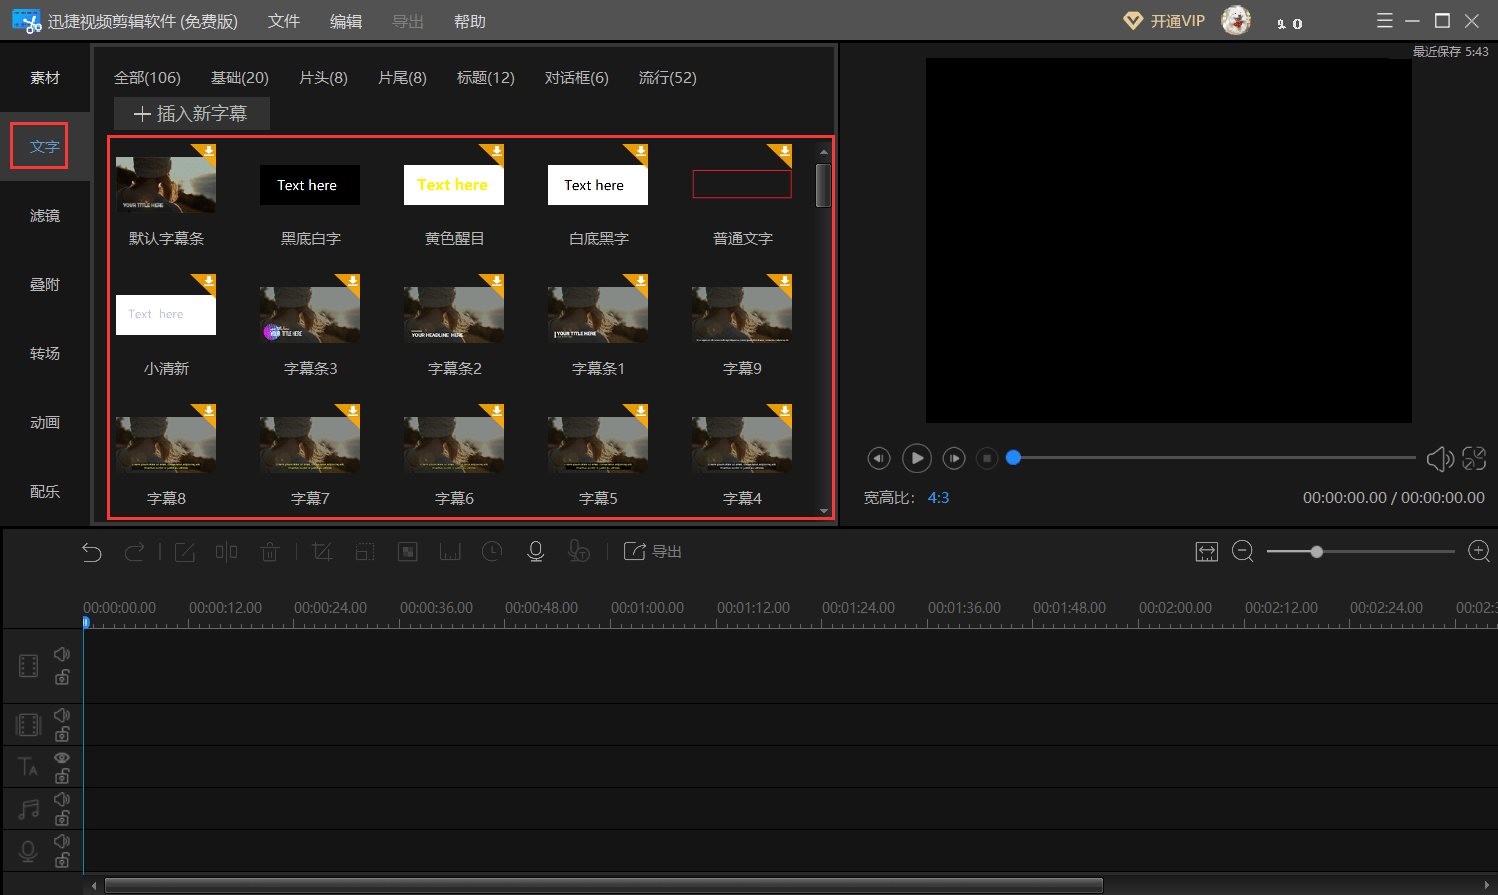Zoom out the timeline with minus icon
The image size is (1498, 895).
tap(1243, 552)
